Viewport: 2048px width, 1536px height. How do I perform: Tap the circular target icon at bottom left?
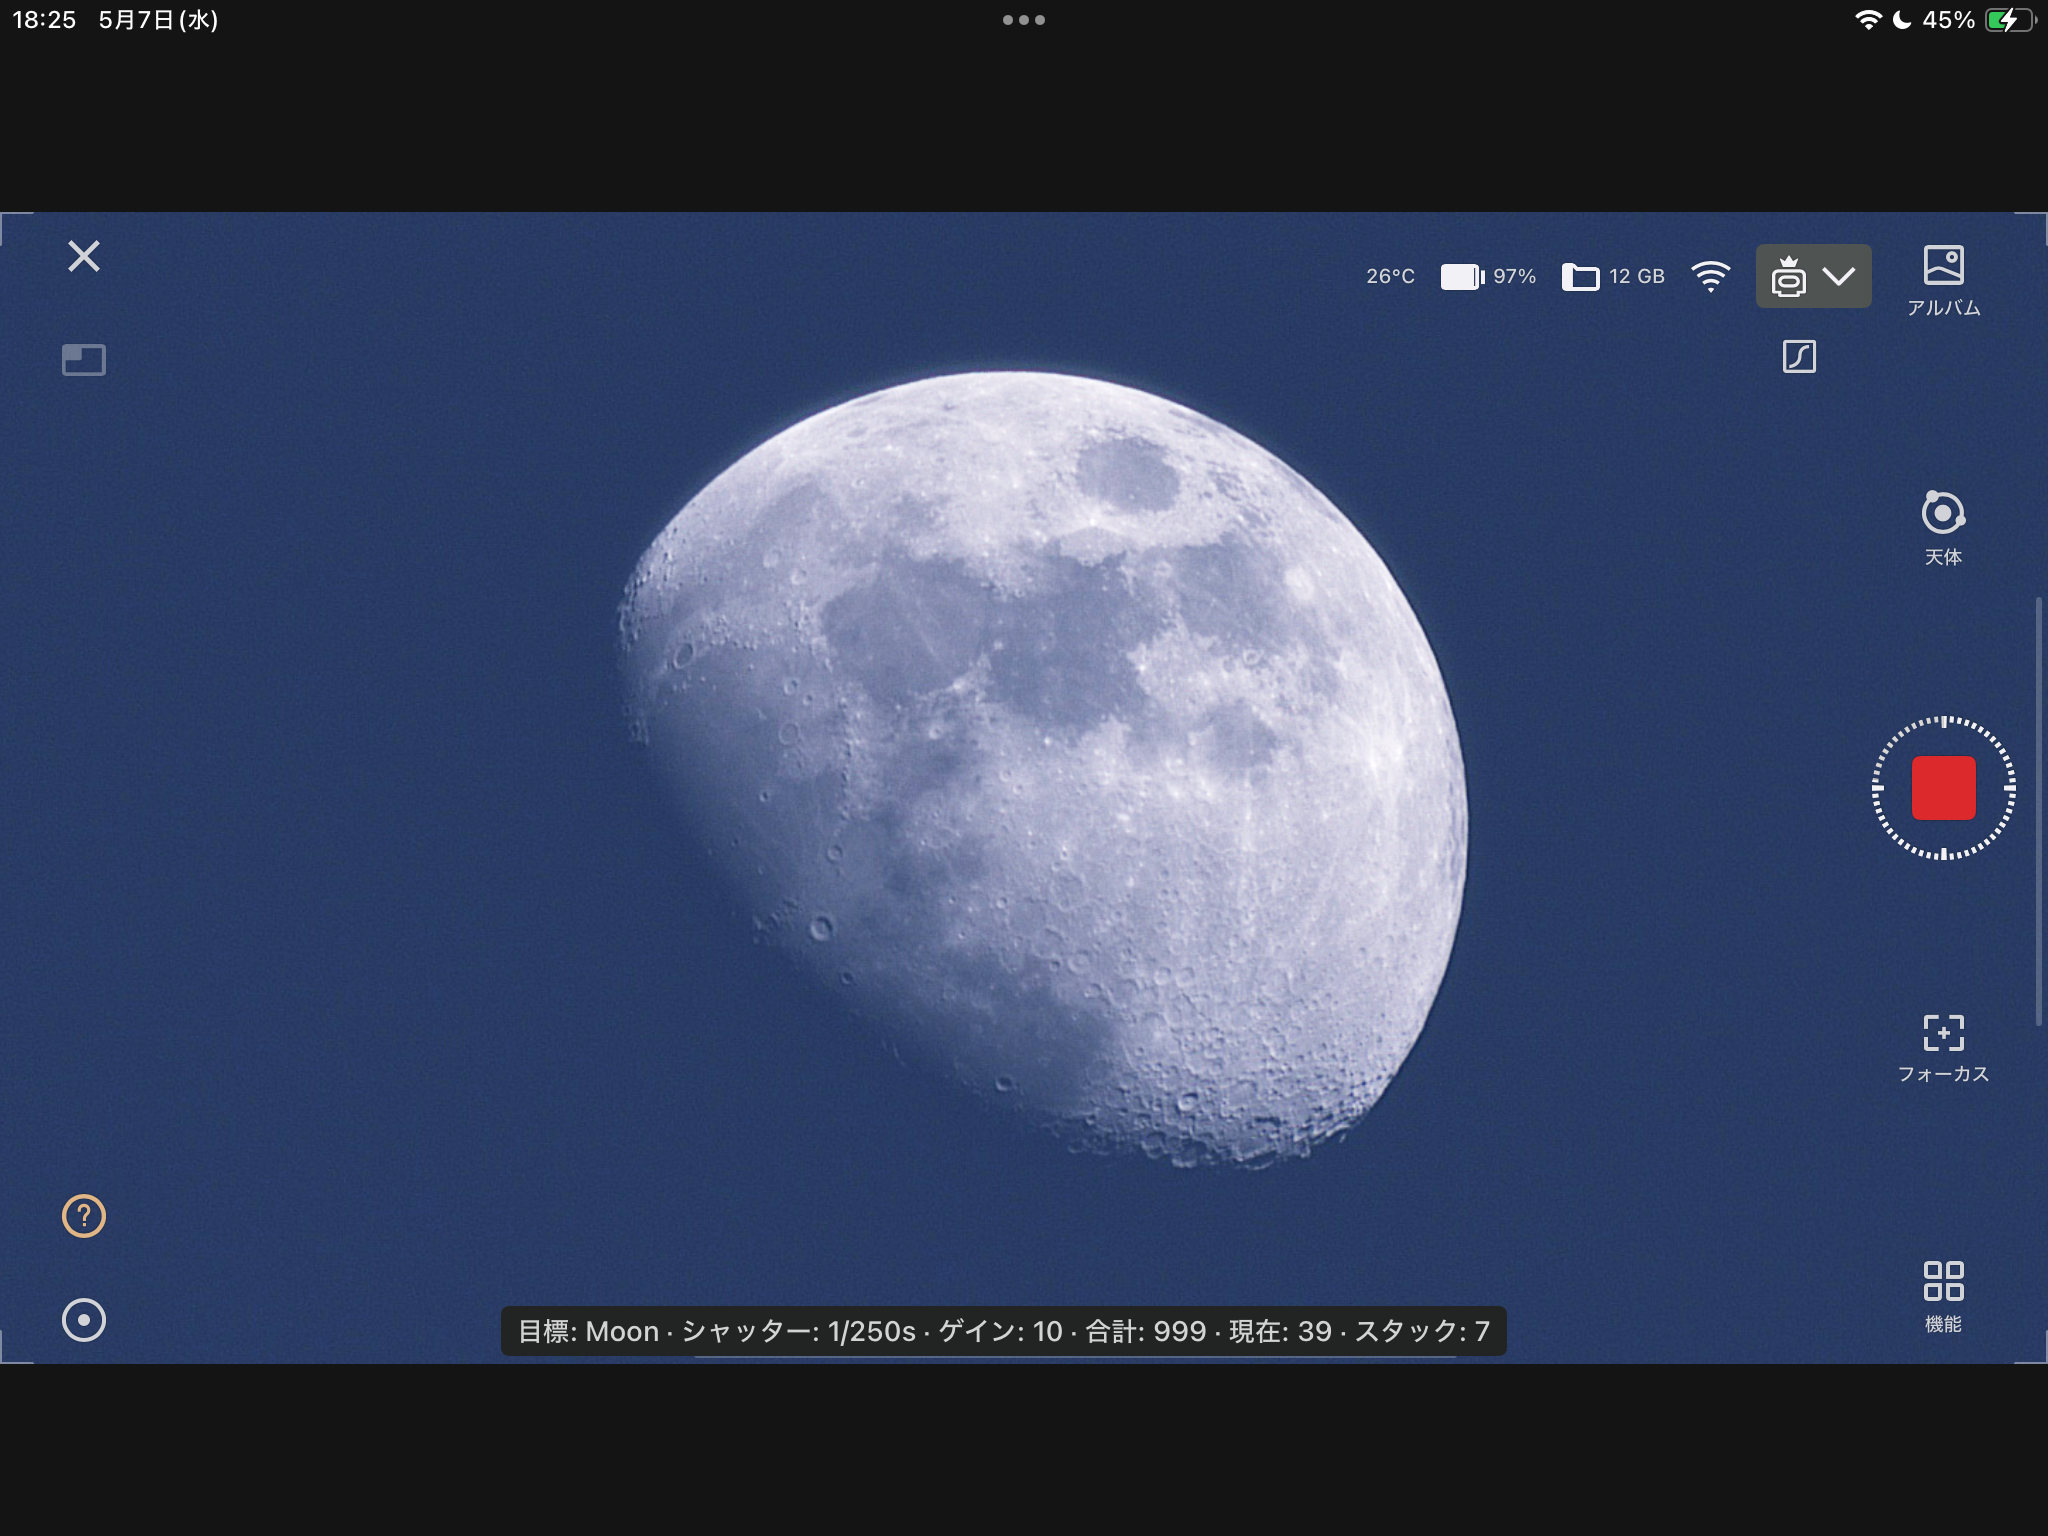coord(84,1320)
